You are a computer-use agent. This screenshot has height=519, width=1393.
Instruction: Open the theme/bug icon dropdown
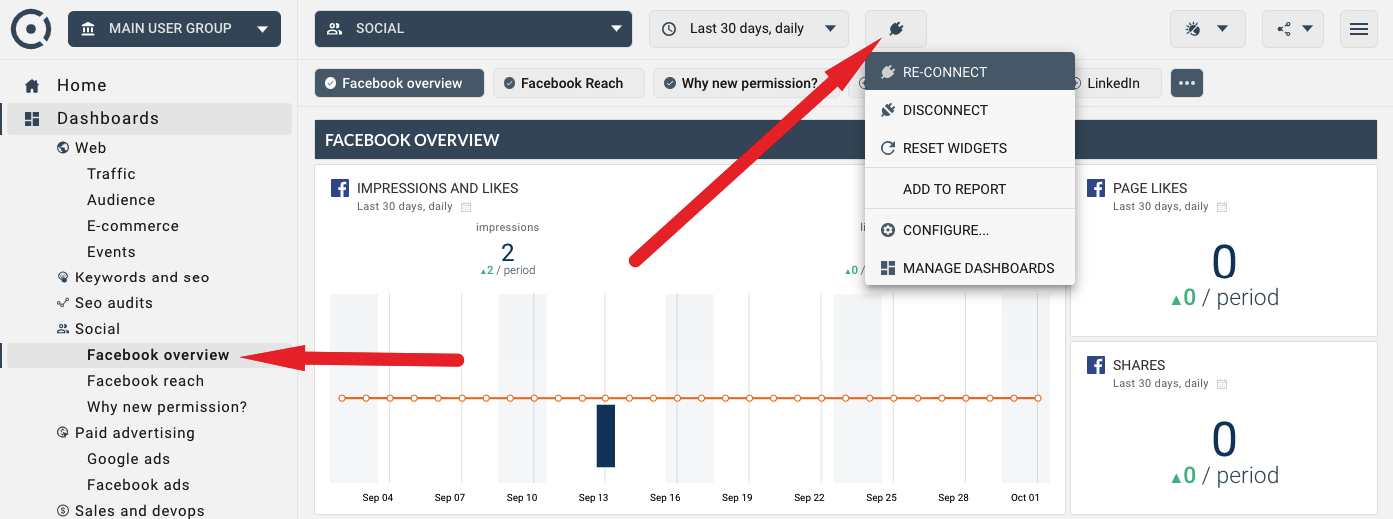(x=1207, y=29)
